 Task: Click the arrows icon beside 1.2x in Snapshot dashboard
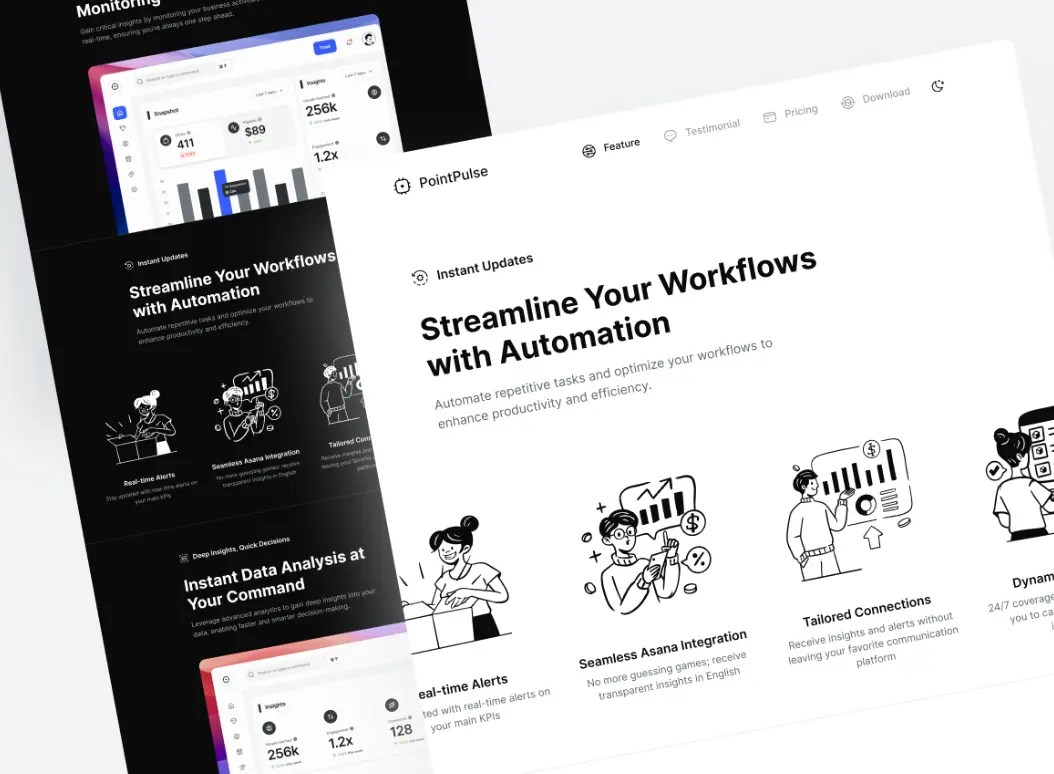click(x=382, y=139)
